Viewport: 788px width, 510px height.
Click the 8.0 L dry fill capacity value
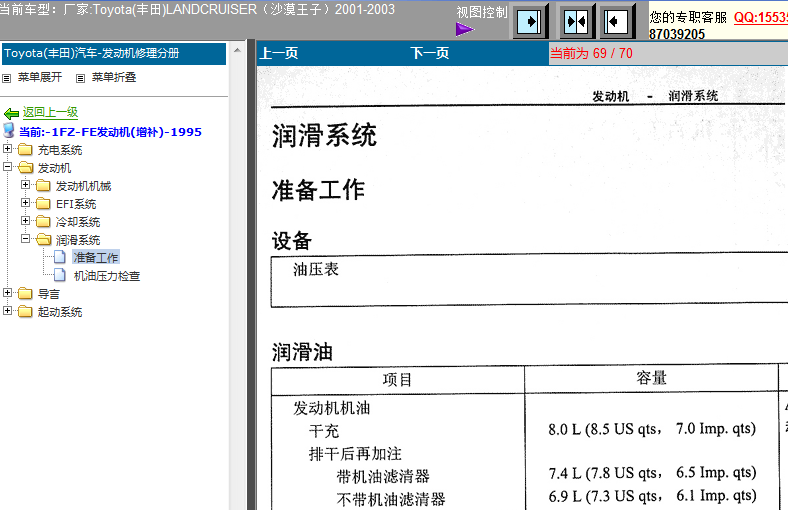pos(652,429)
